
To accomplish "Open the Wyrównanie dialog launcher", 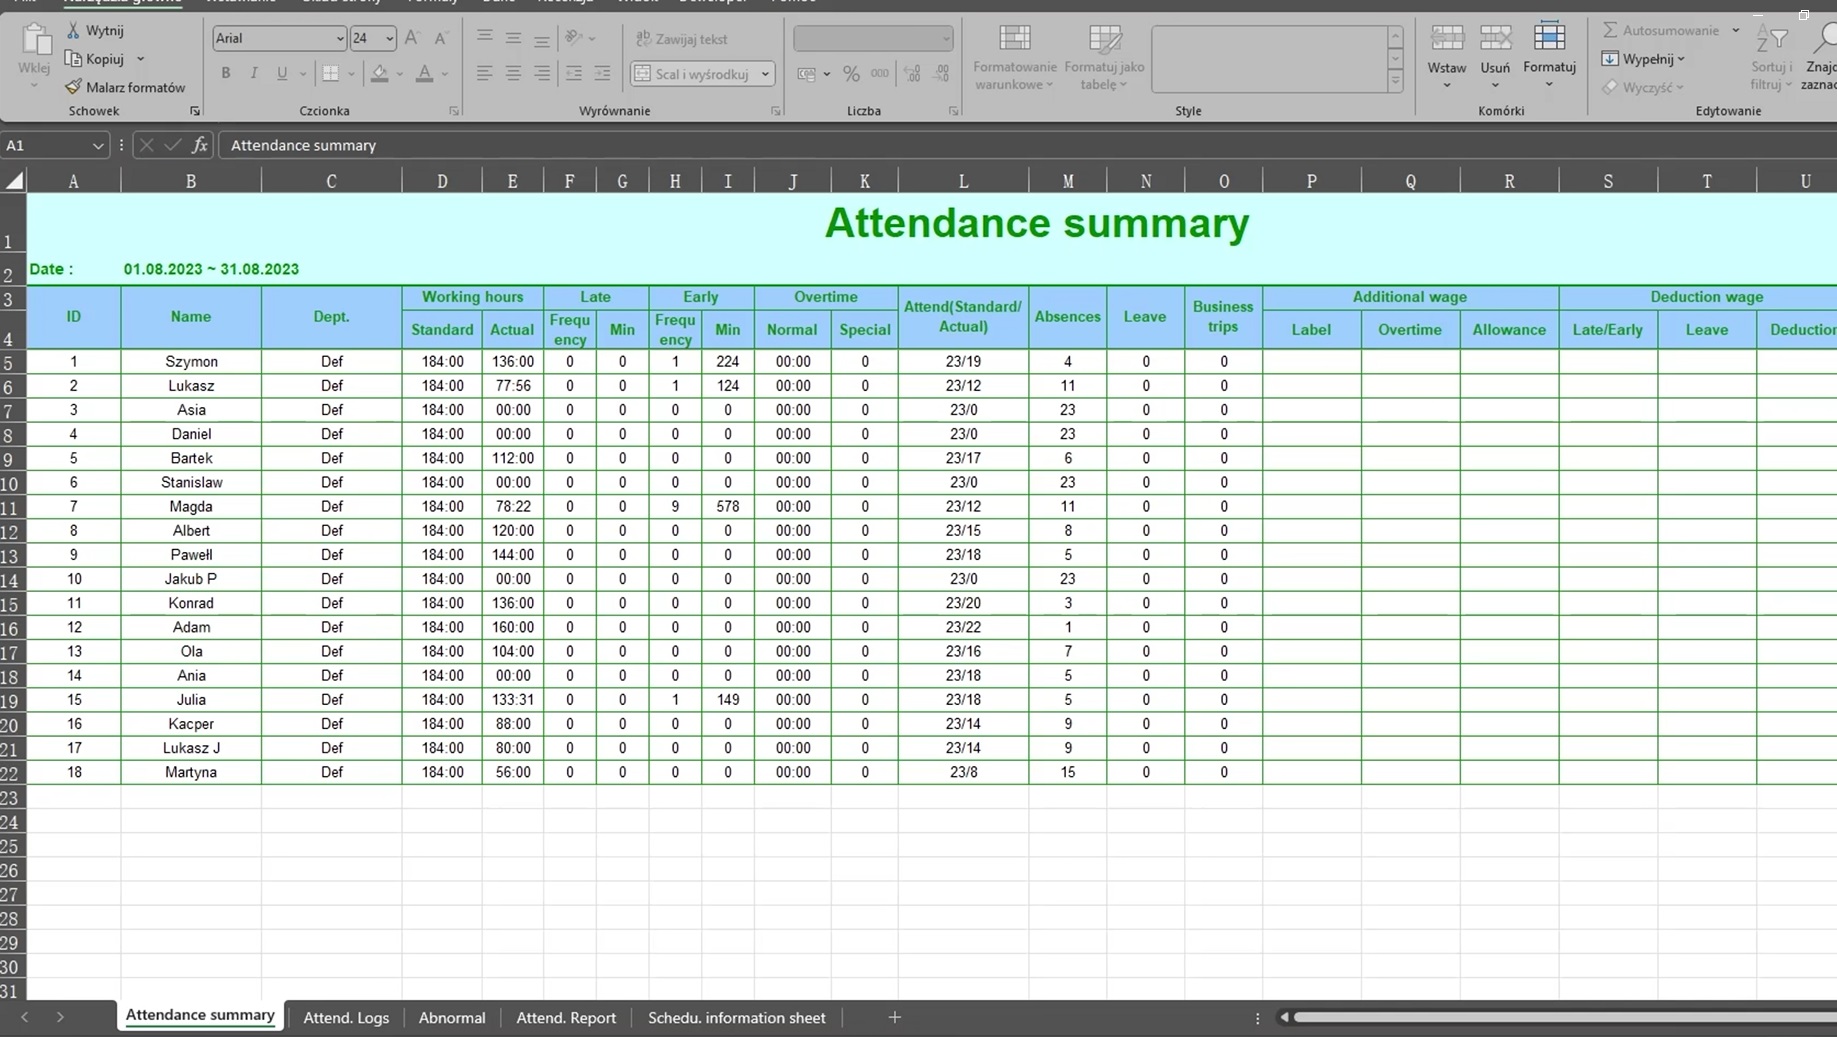I will pyautogui.click(x=776, y=111).
